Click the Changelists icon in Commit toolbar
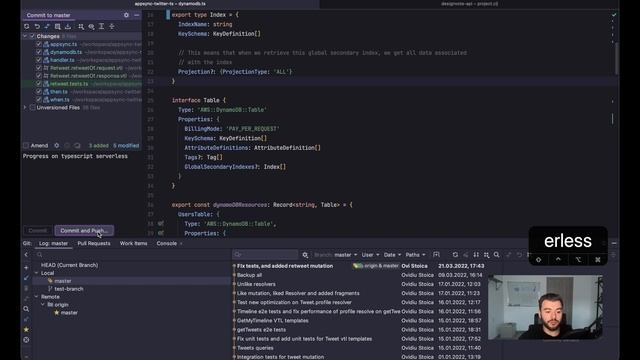640x360 pixels. point(58,27)
